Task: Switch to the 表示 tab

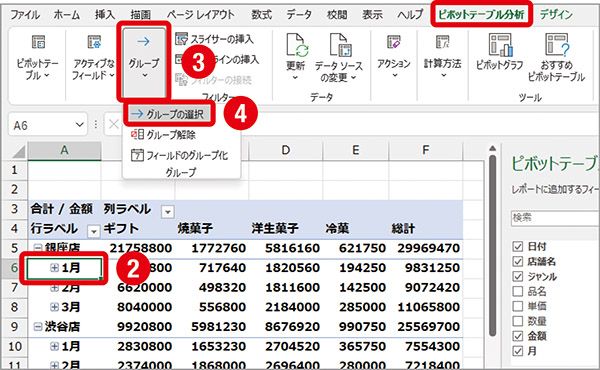Action: (x=372, y=15)
